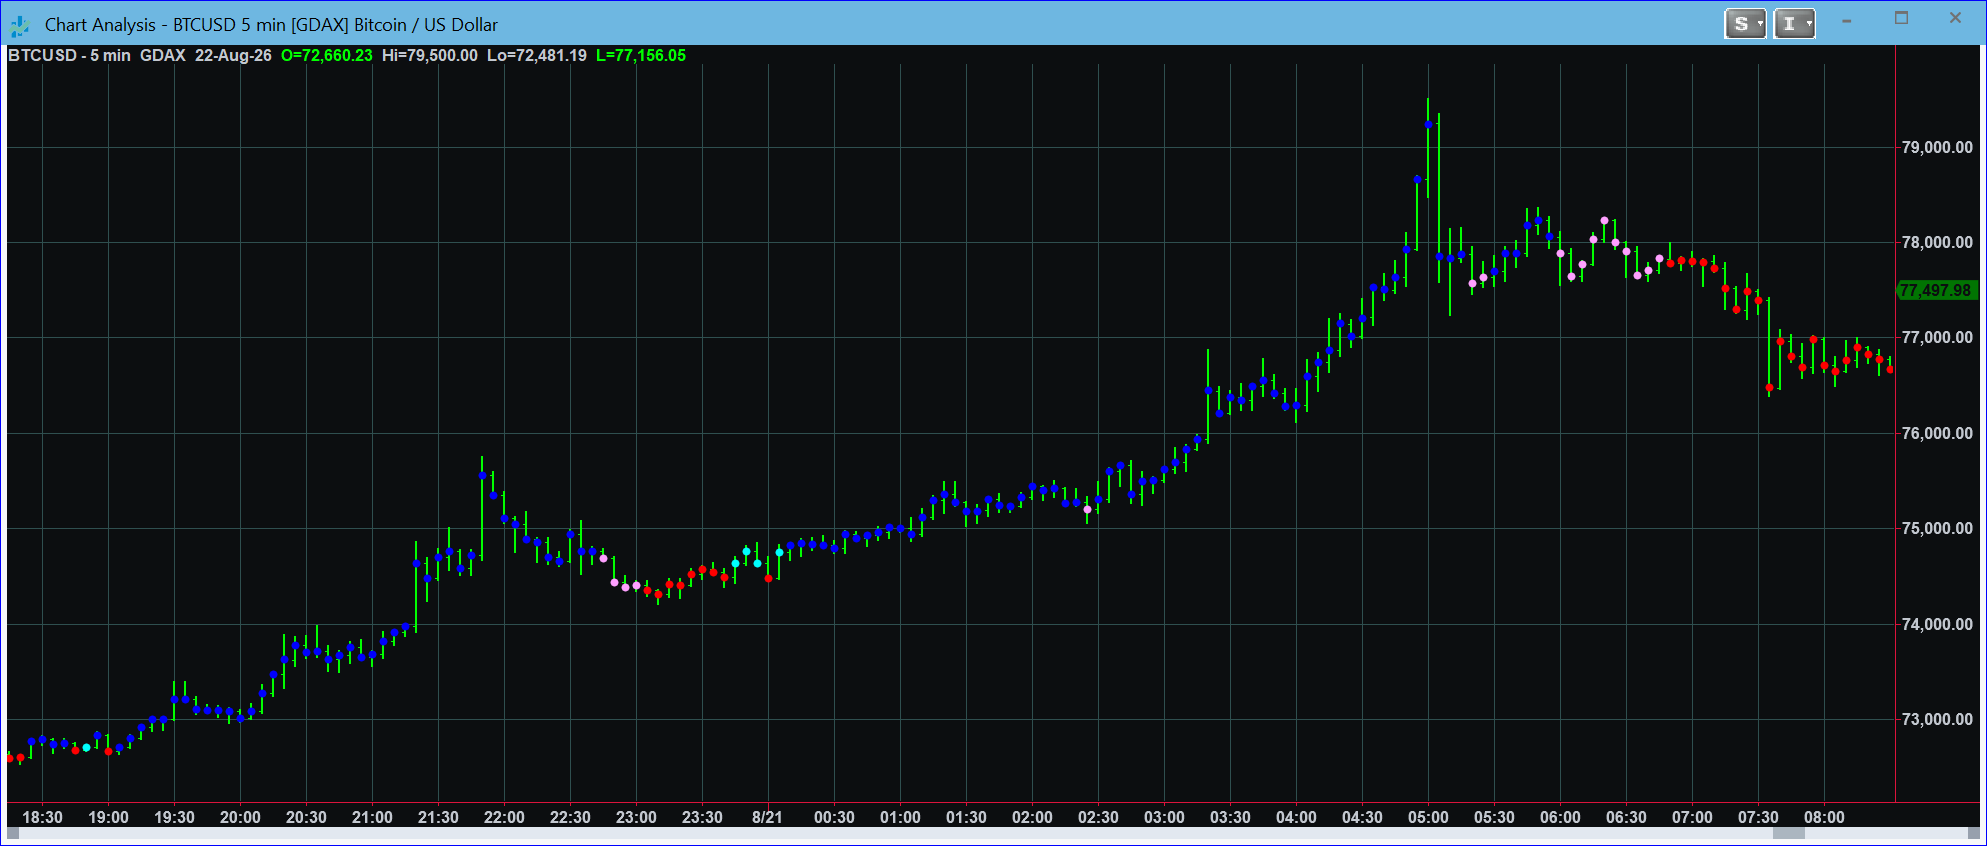Click the '03:30' time axis label
Screen dimensions: 1987x846
[1230, 817]
